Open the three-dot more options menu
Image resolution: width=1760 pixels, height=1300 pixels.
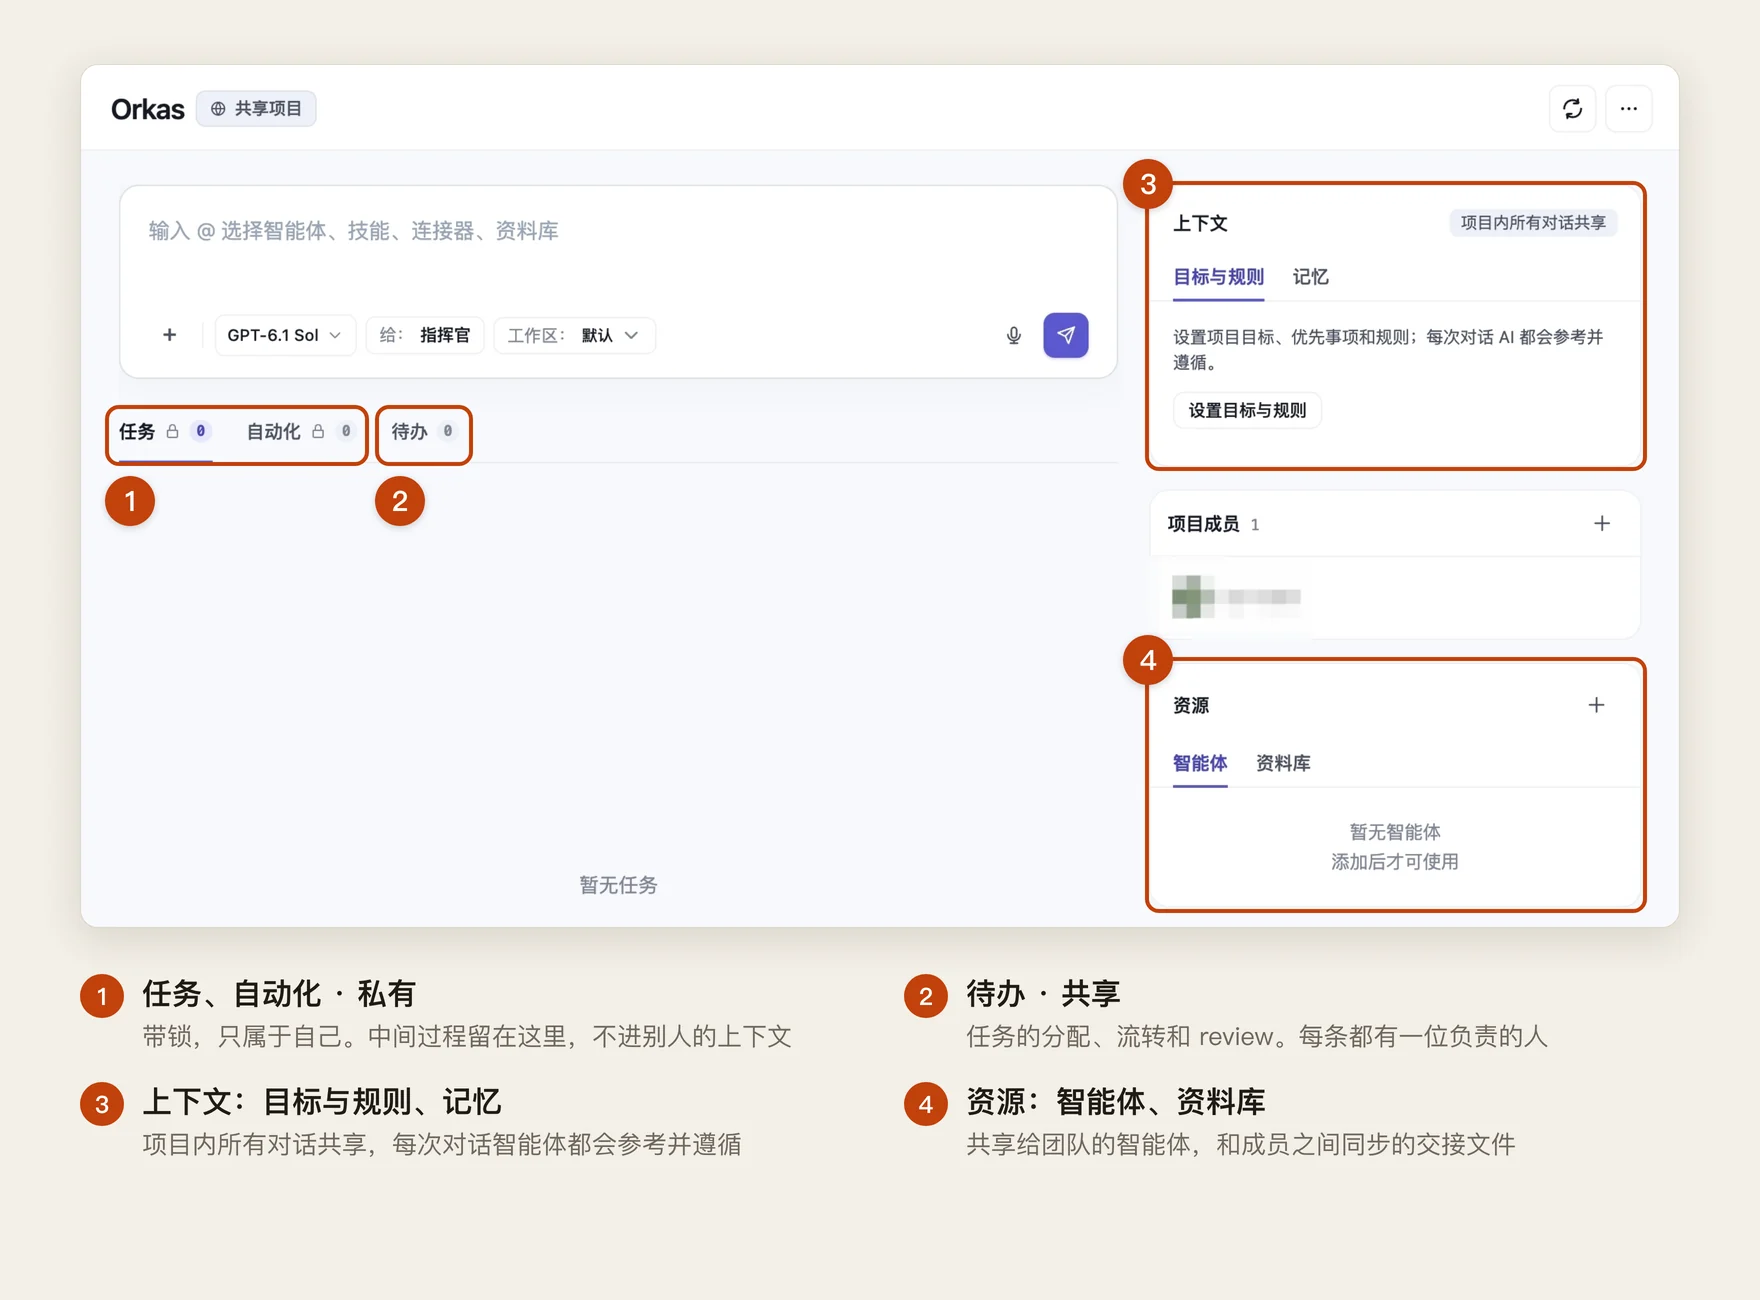1628,108
